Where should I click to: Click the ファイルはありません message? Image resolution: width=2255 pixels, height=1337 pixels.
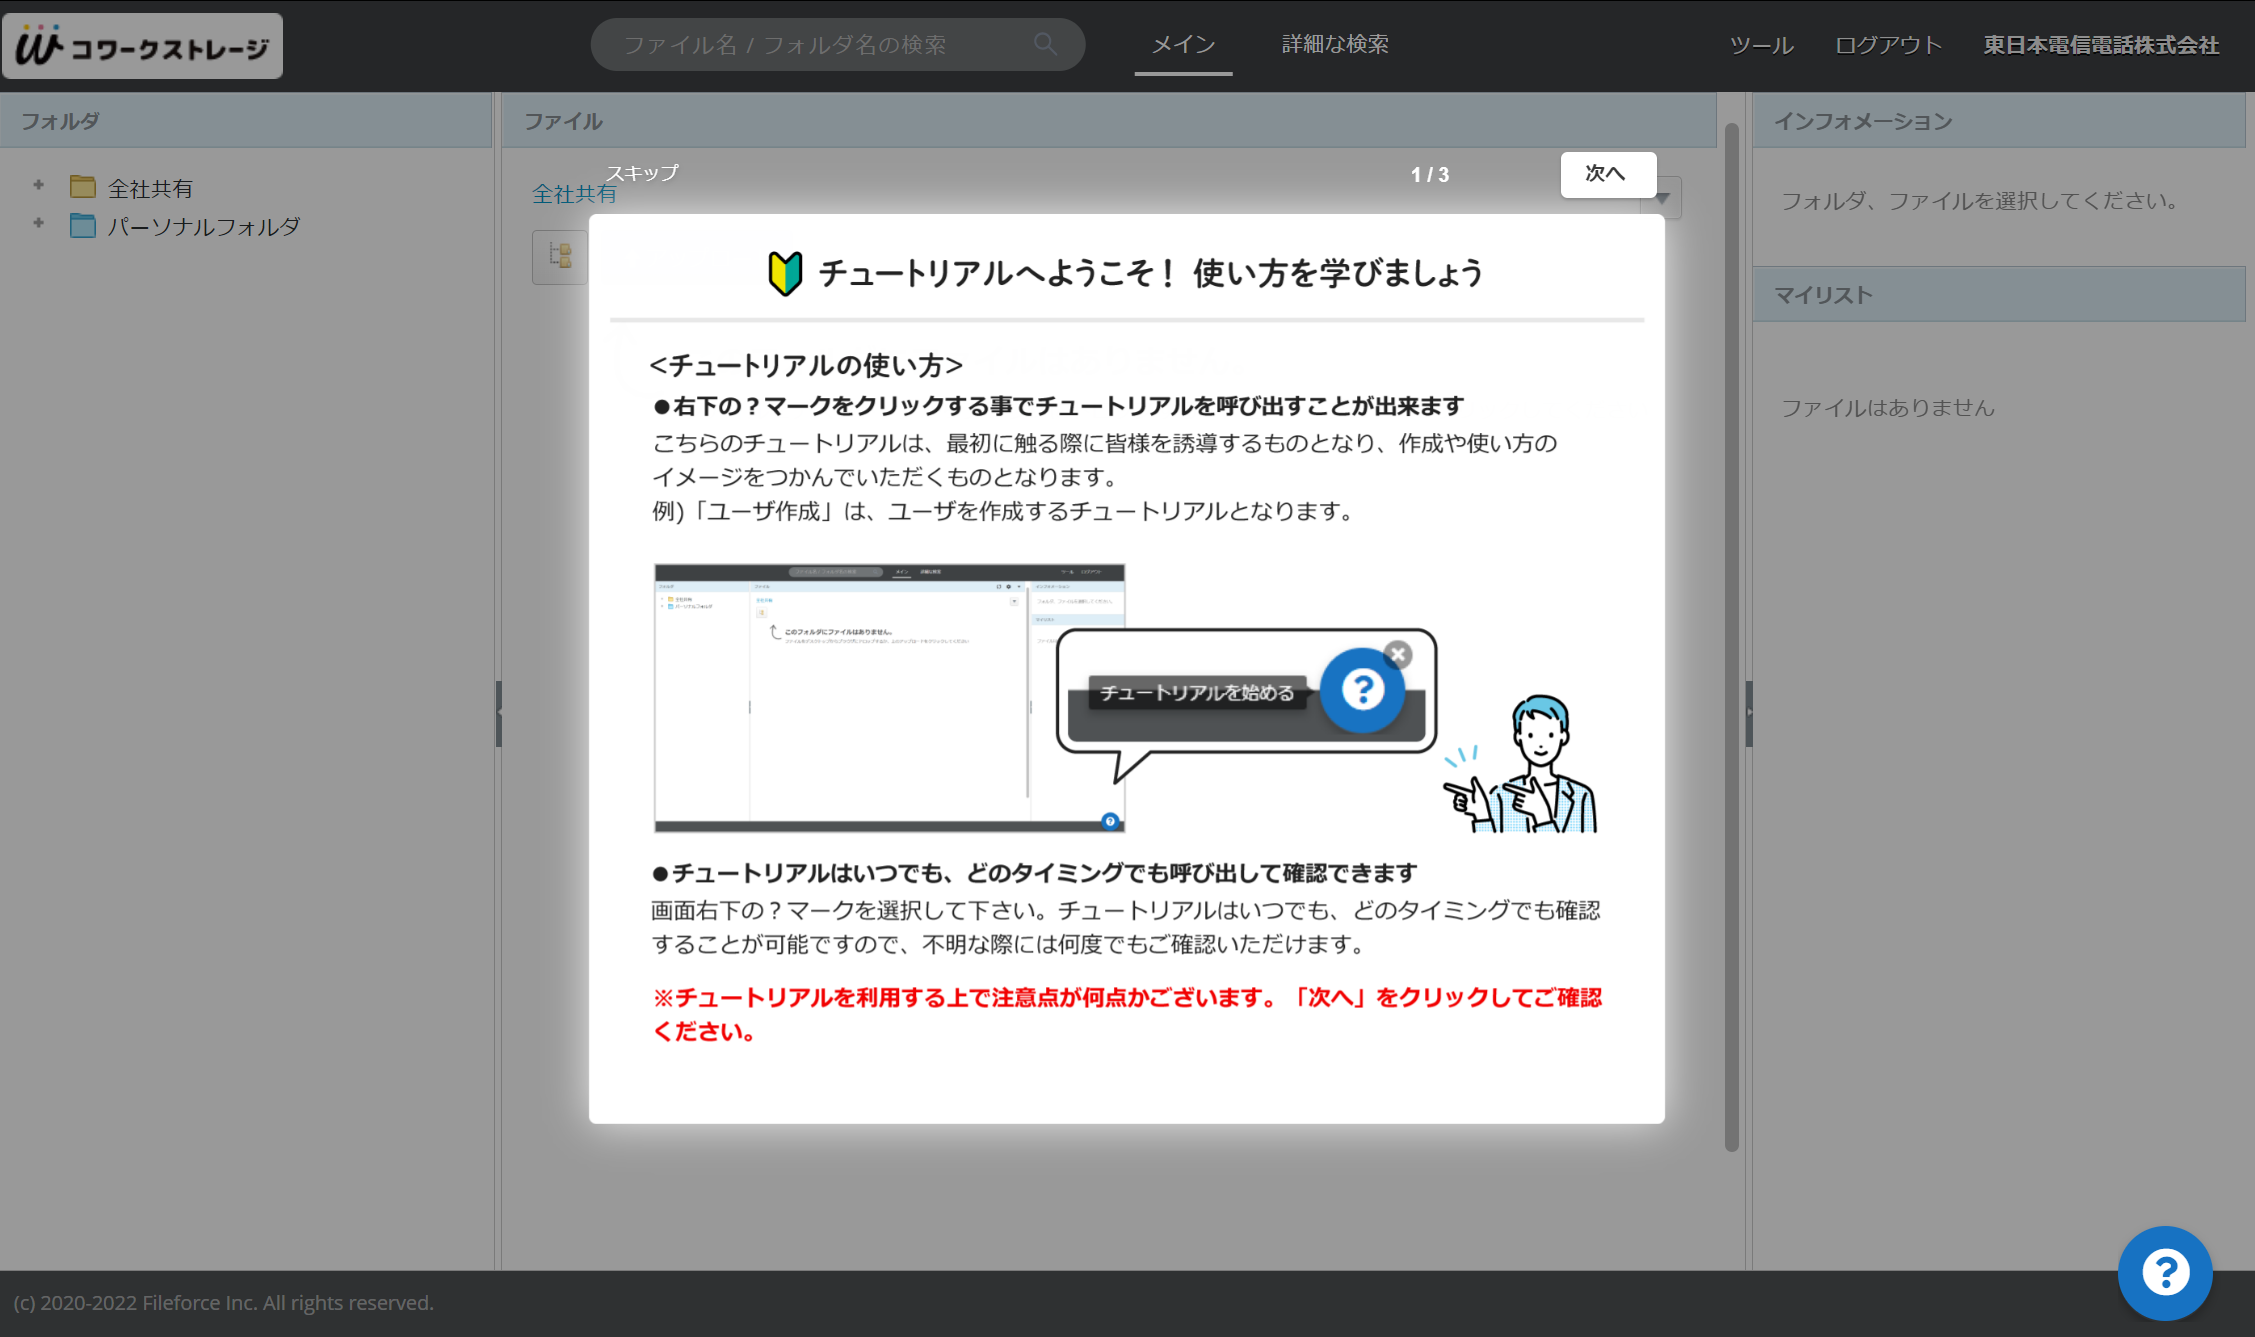pos(1888,408)
